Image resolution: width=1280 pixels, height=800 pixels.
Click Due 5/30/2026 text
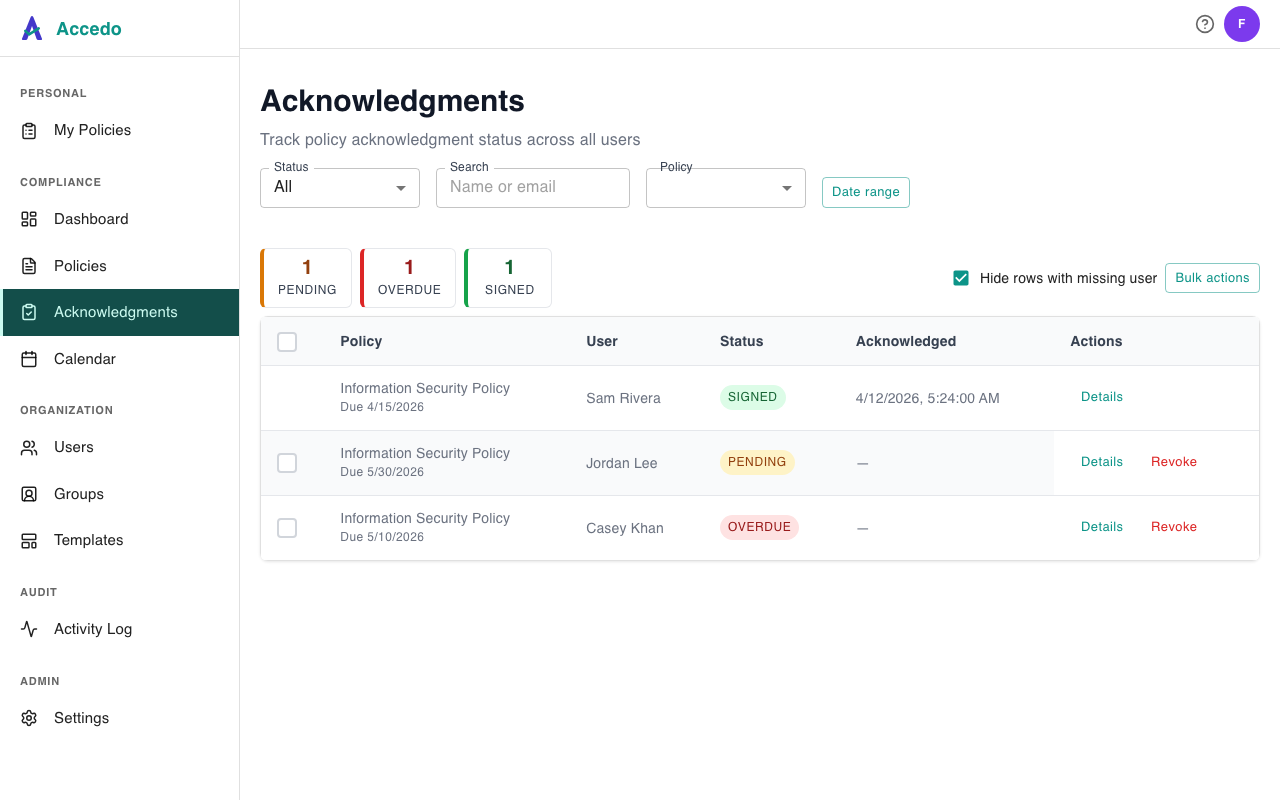[x=382, y=472]
